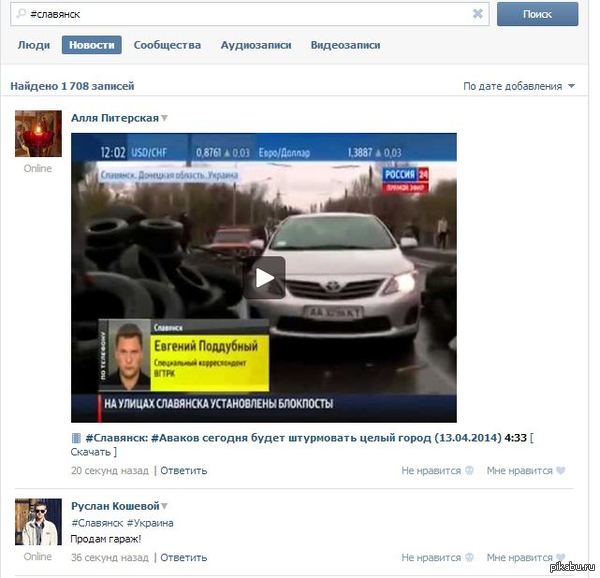This screenshot has height=578, width=600.
Task: Open Алля Питерская's profile avatar
Action: [x=38, y=134]
